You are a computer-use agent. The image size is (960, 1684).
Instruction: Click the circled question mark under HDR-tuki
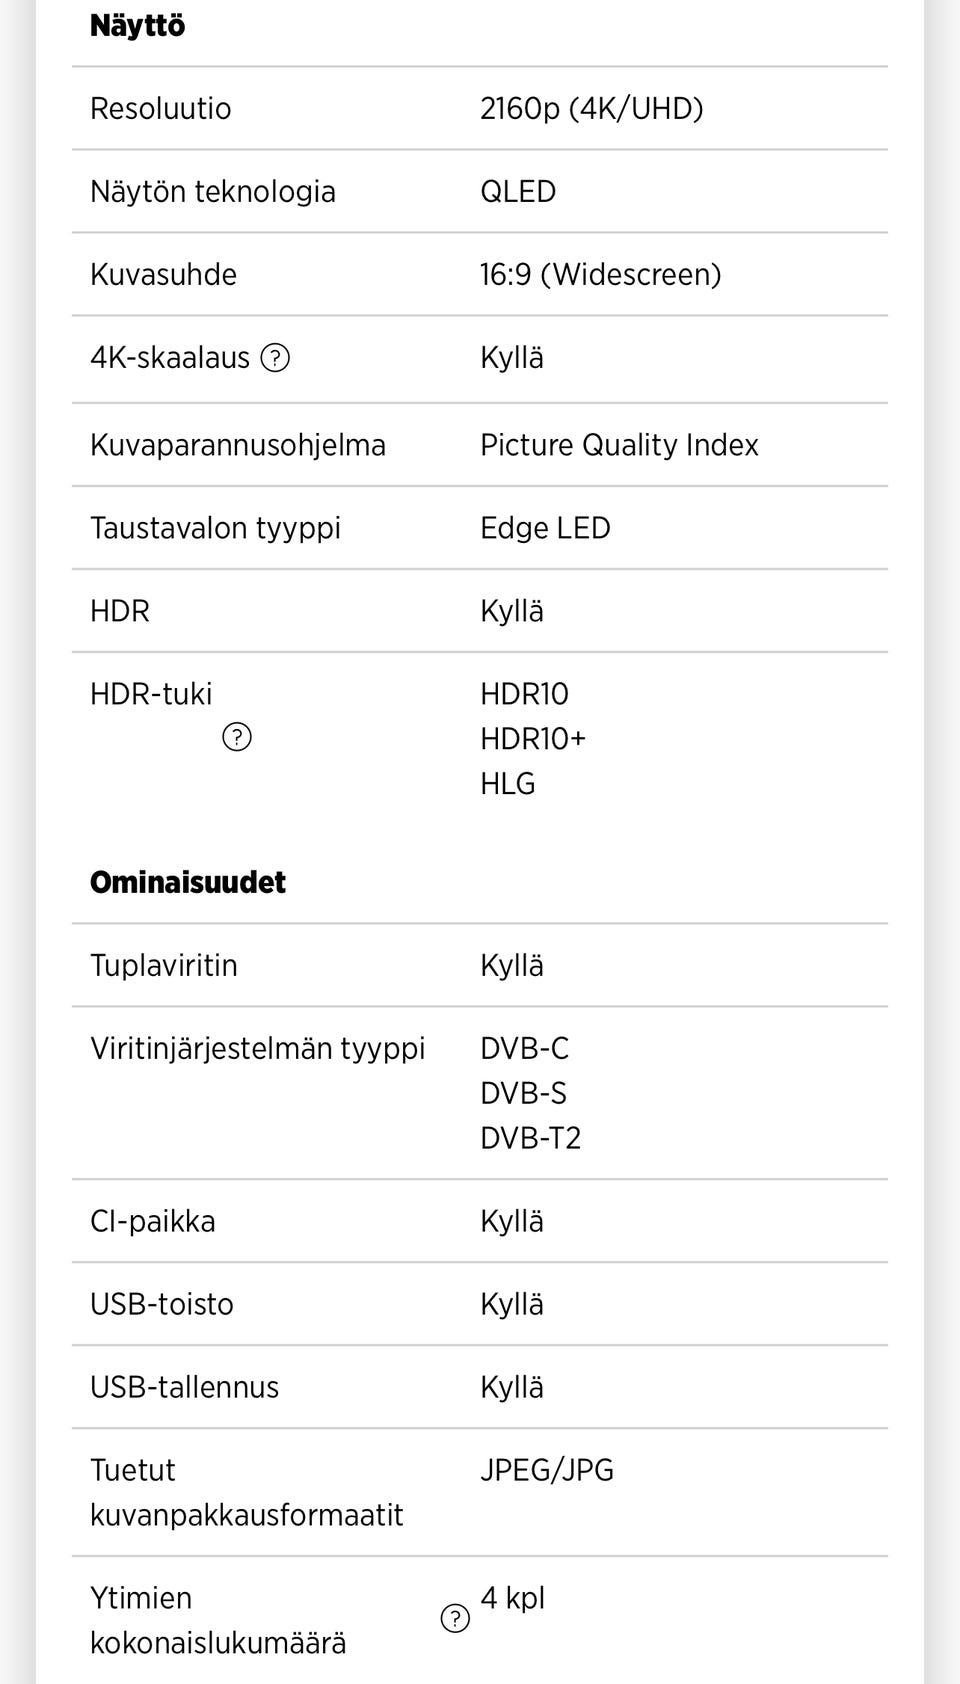coord(238,739)
